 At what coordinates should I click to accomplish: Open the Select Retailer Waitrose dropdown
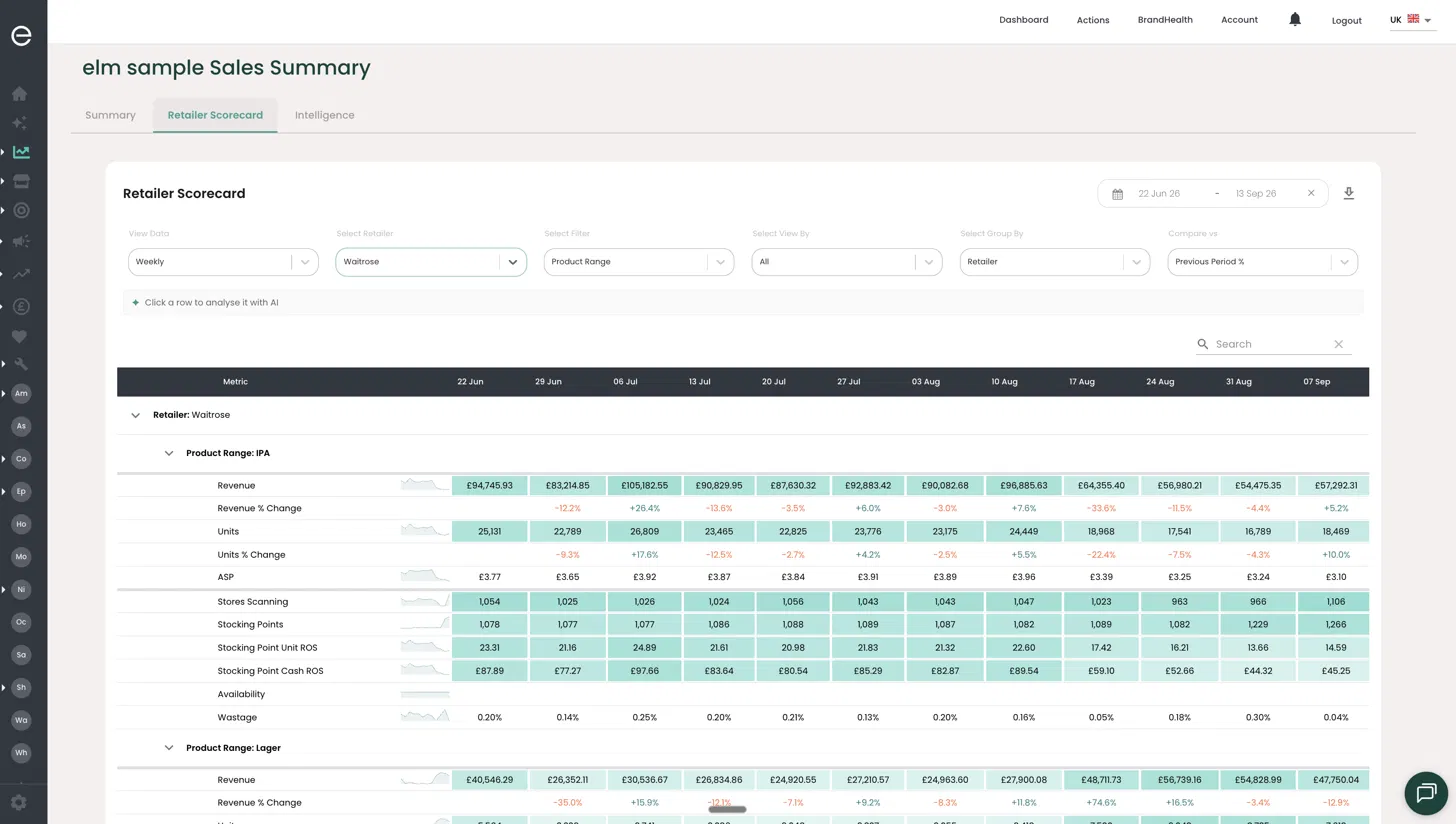[431, 262]
